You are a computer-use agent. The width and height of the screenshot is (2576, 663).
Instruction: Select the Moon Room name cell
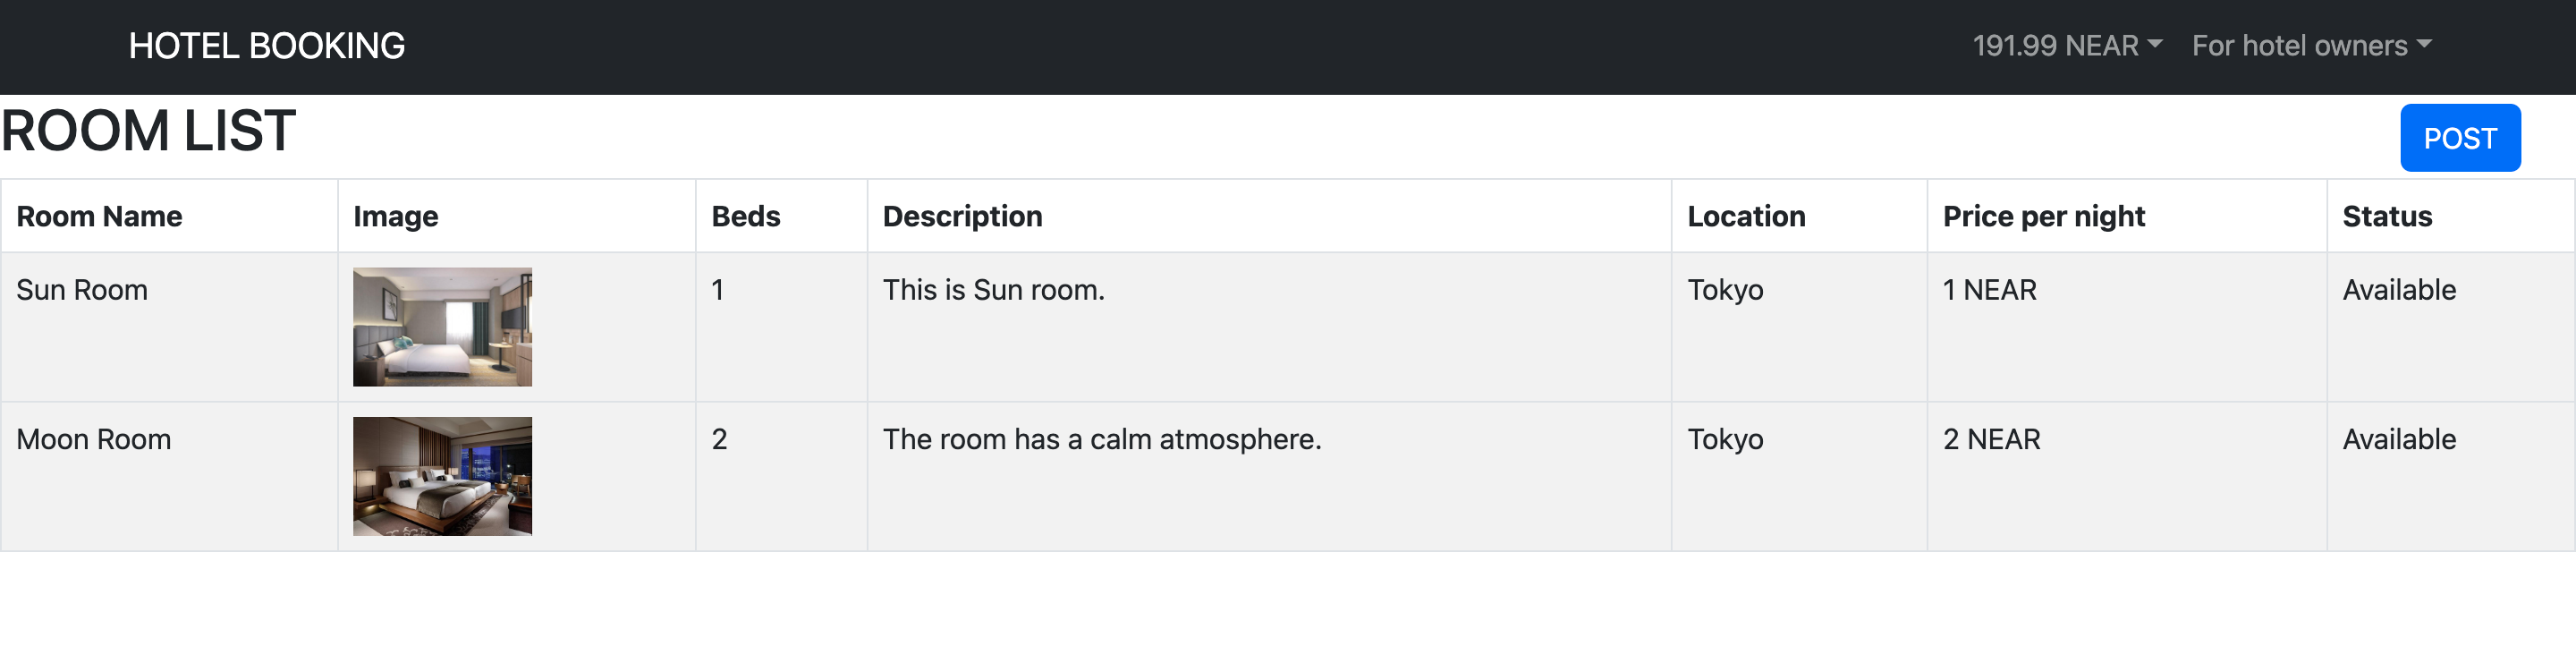click(x=169, y=476)
